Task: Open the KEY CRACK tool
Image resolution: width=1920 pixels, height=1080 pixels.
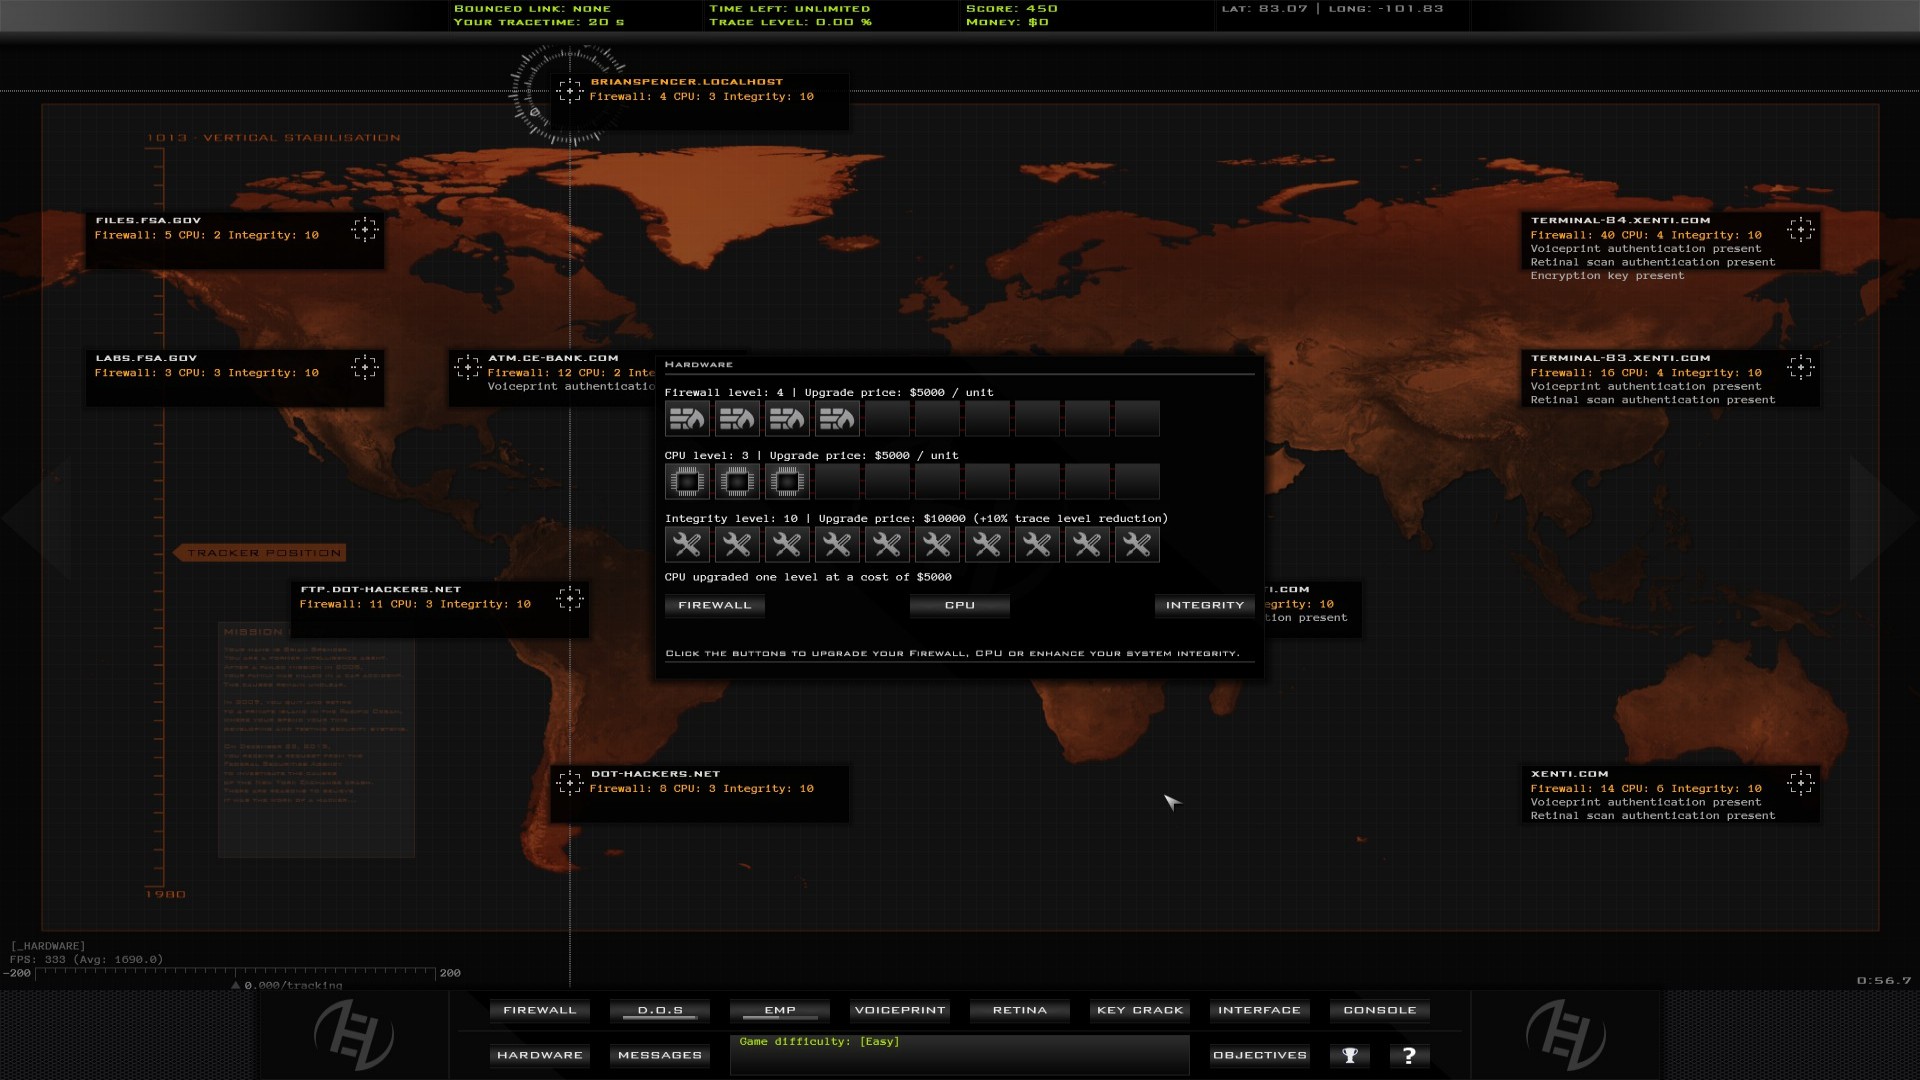Action: tap(1139, 1010)
